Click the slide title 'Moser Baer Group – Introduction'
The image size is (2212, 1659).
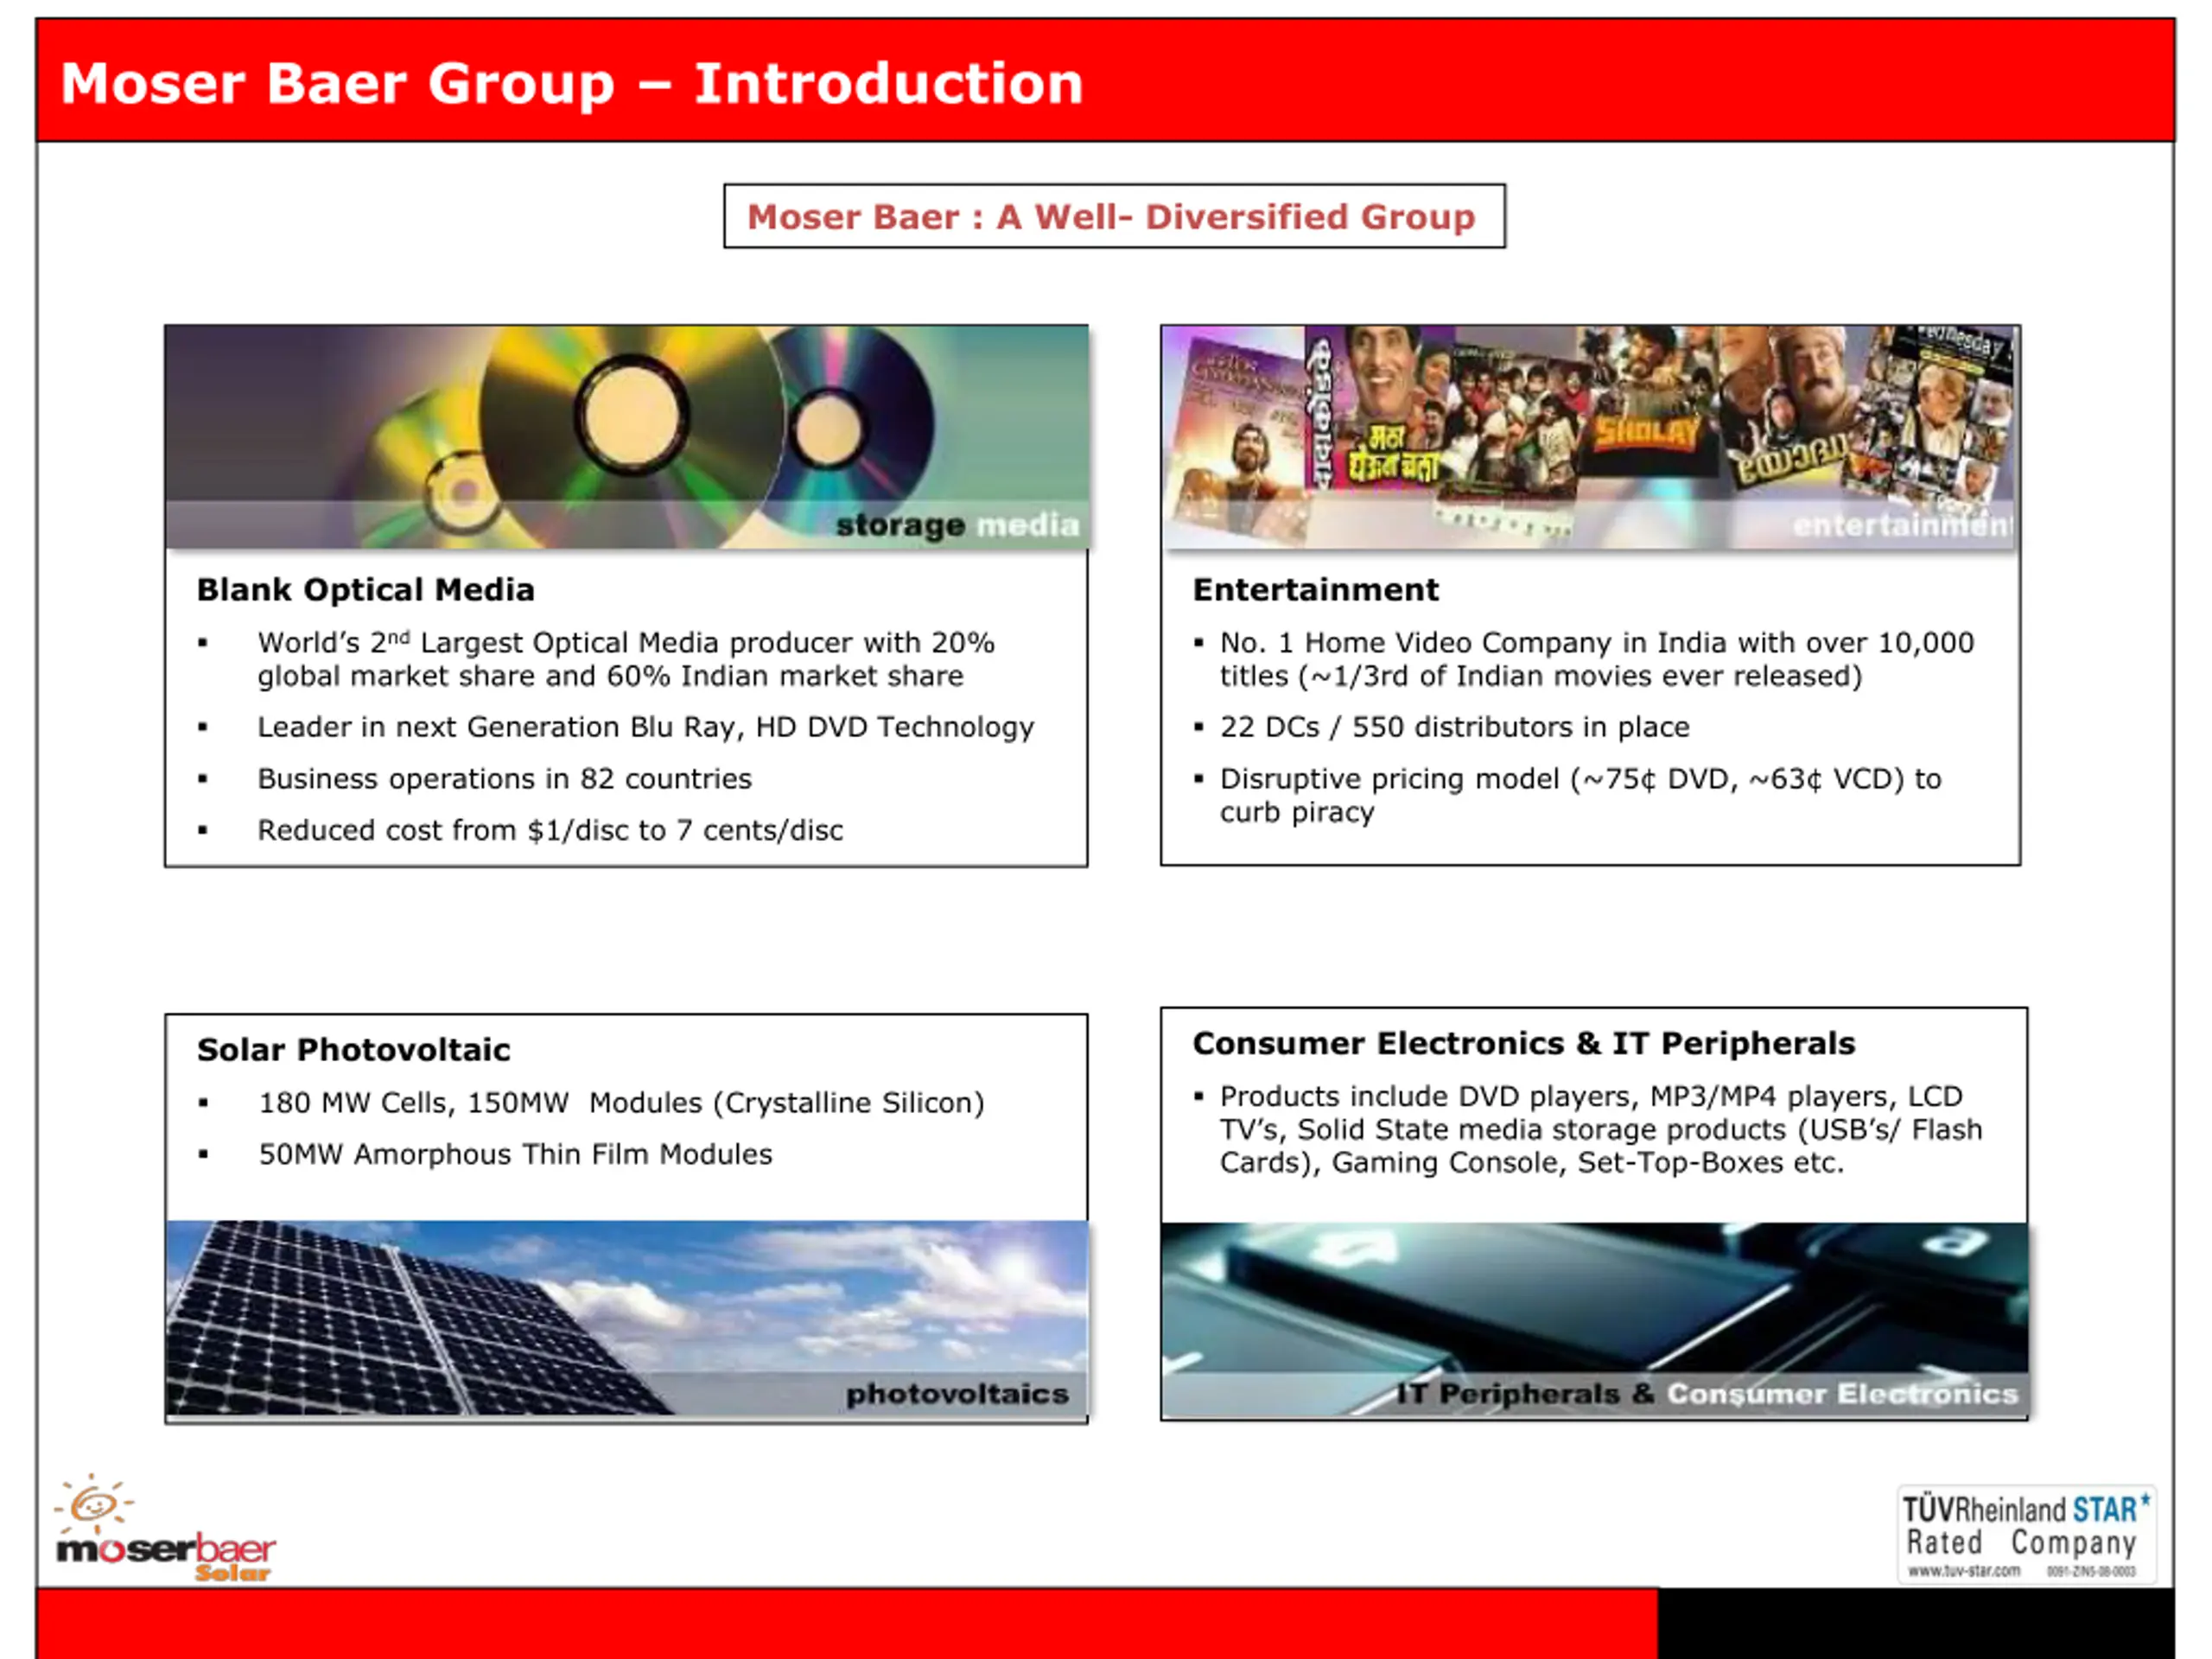(572, 83)
